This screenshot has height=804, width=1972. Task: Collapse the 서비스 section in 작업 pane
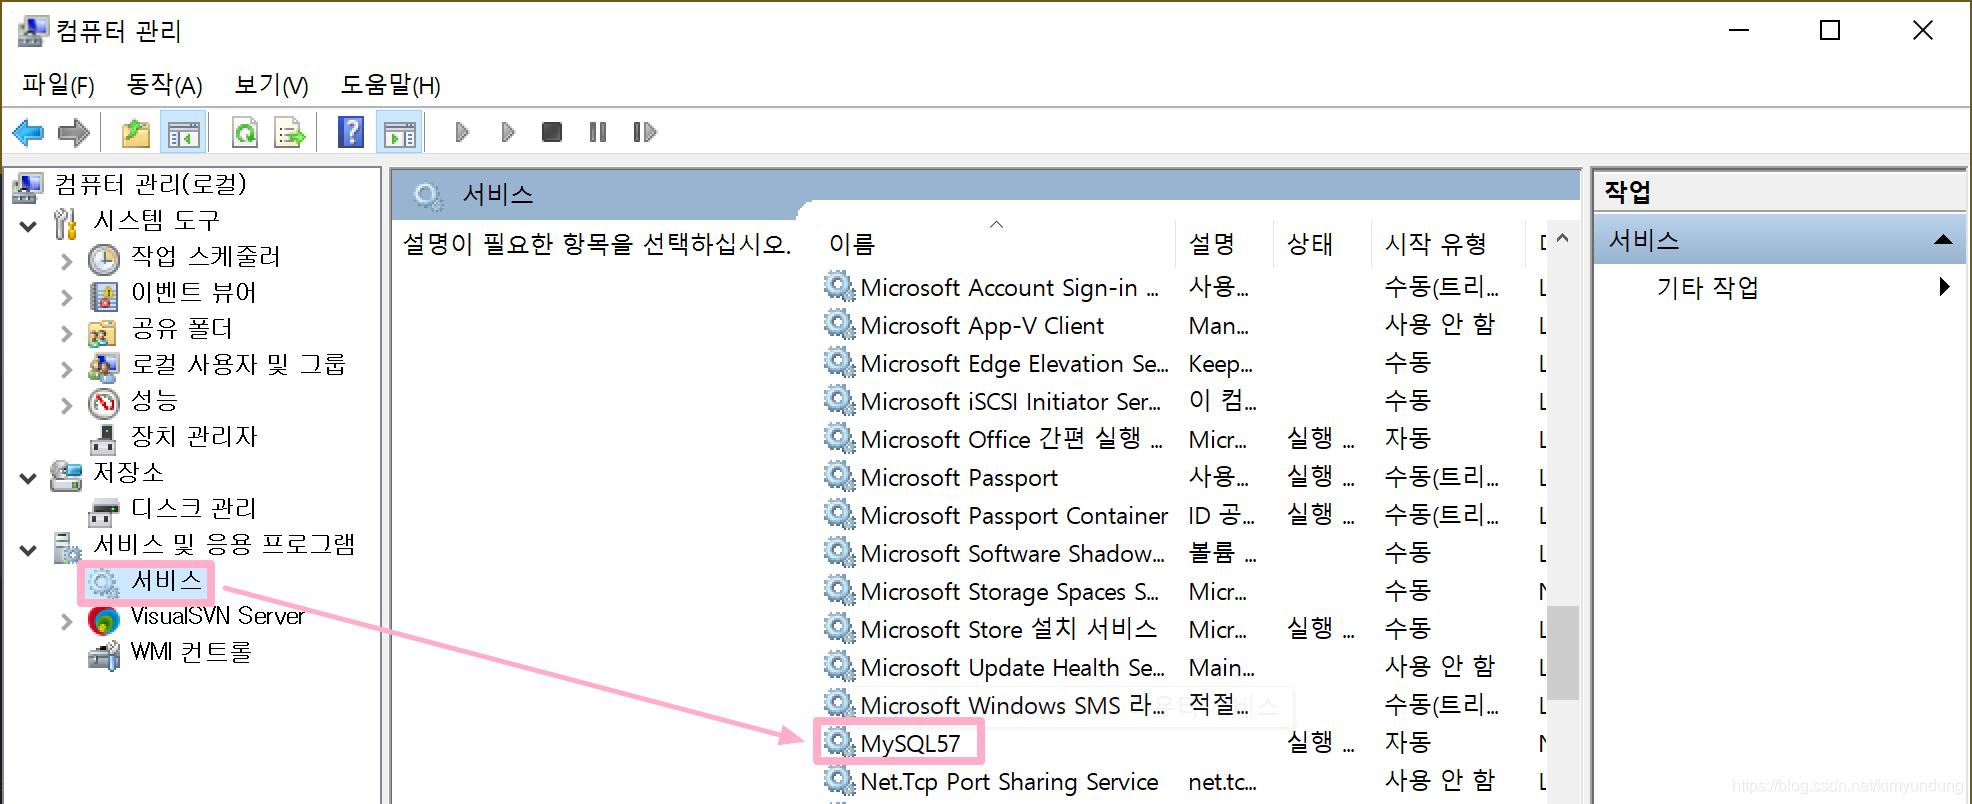pyautogui.click(x=1943, y=240)
